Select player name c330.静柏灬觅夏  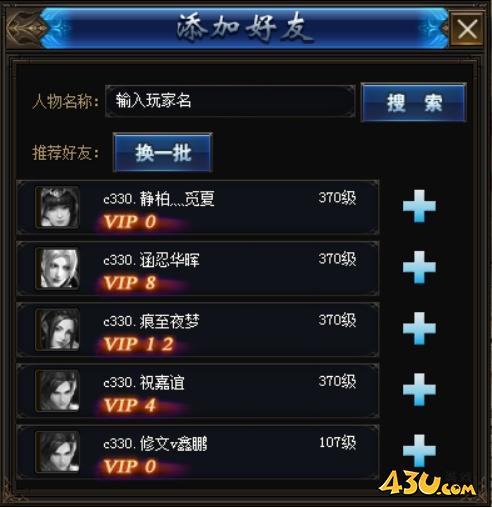(159, 199)
